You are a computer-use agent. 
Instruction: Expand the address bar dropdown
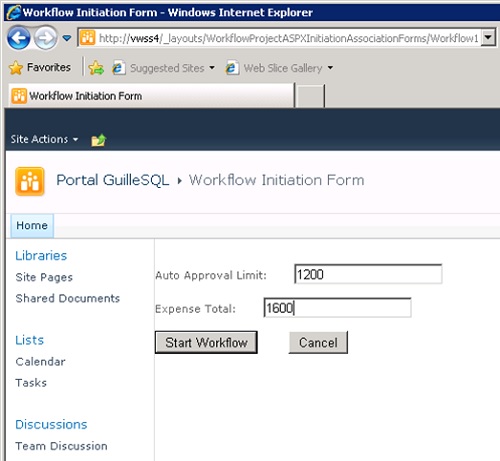point(488,37)
